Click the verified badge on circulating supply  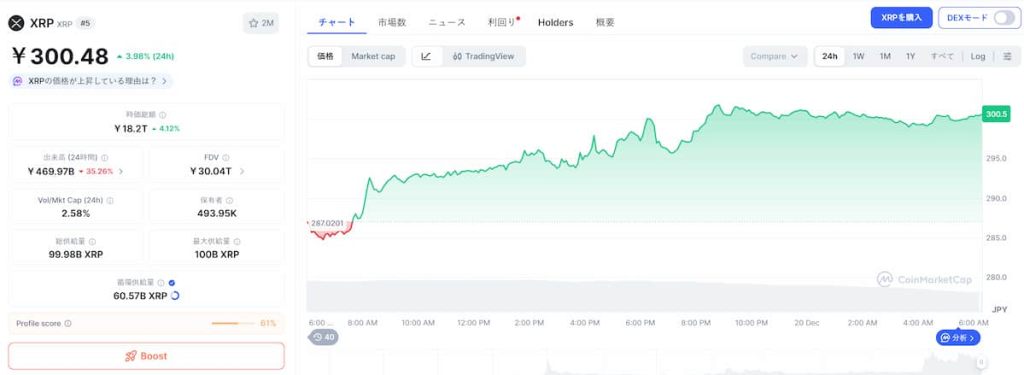(172, 283)
